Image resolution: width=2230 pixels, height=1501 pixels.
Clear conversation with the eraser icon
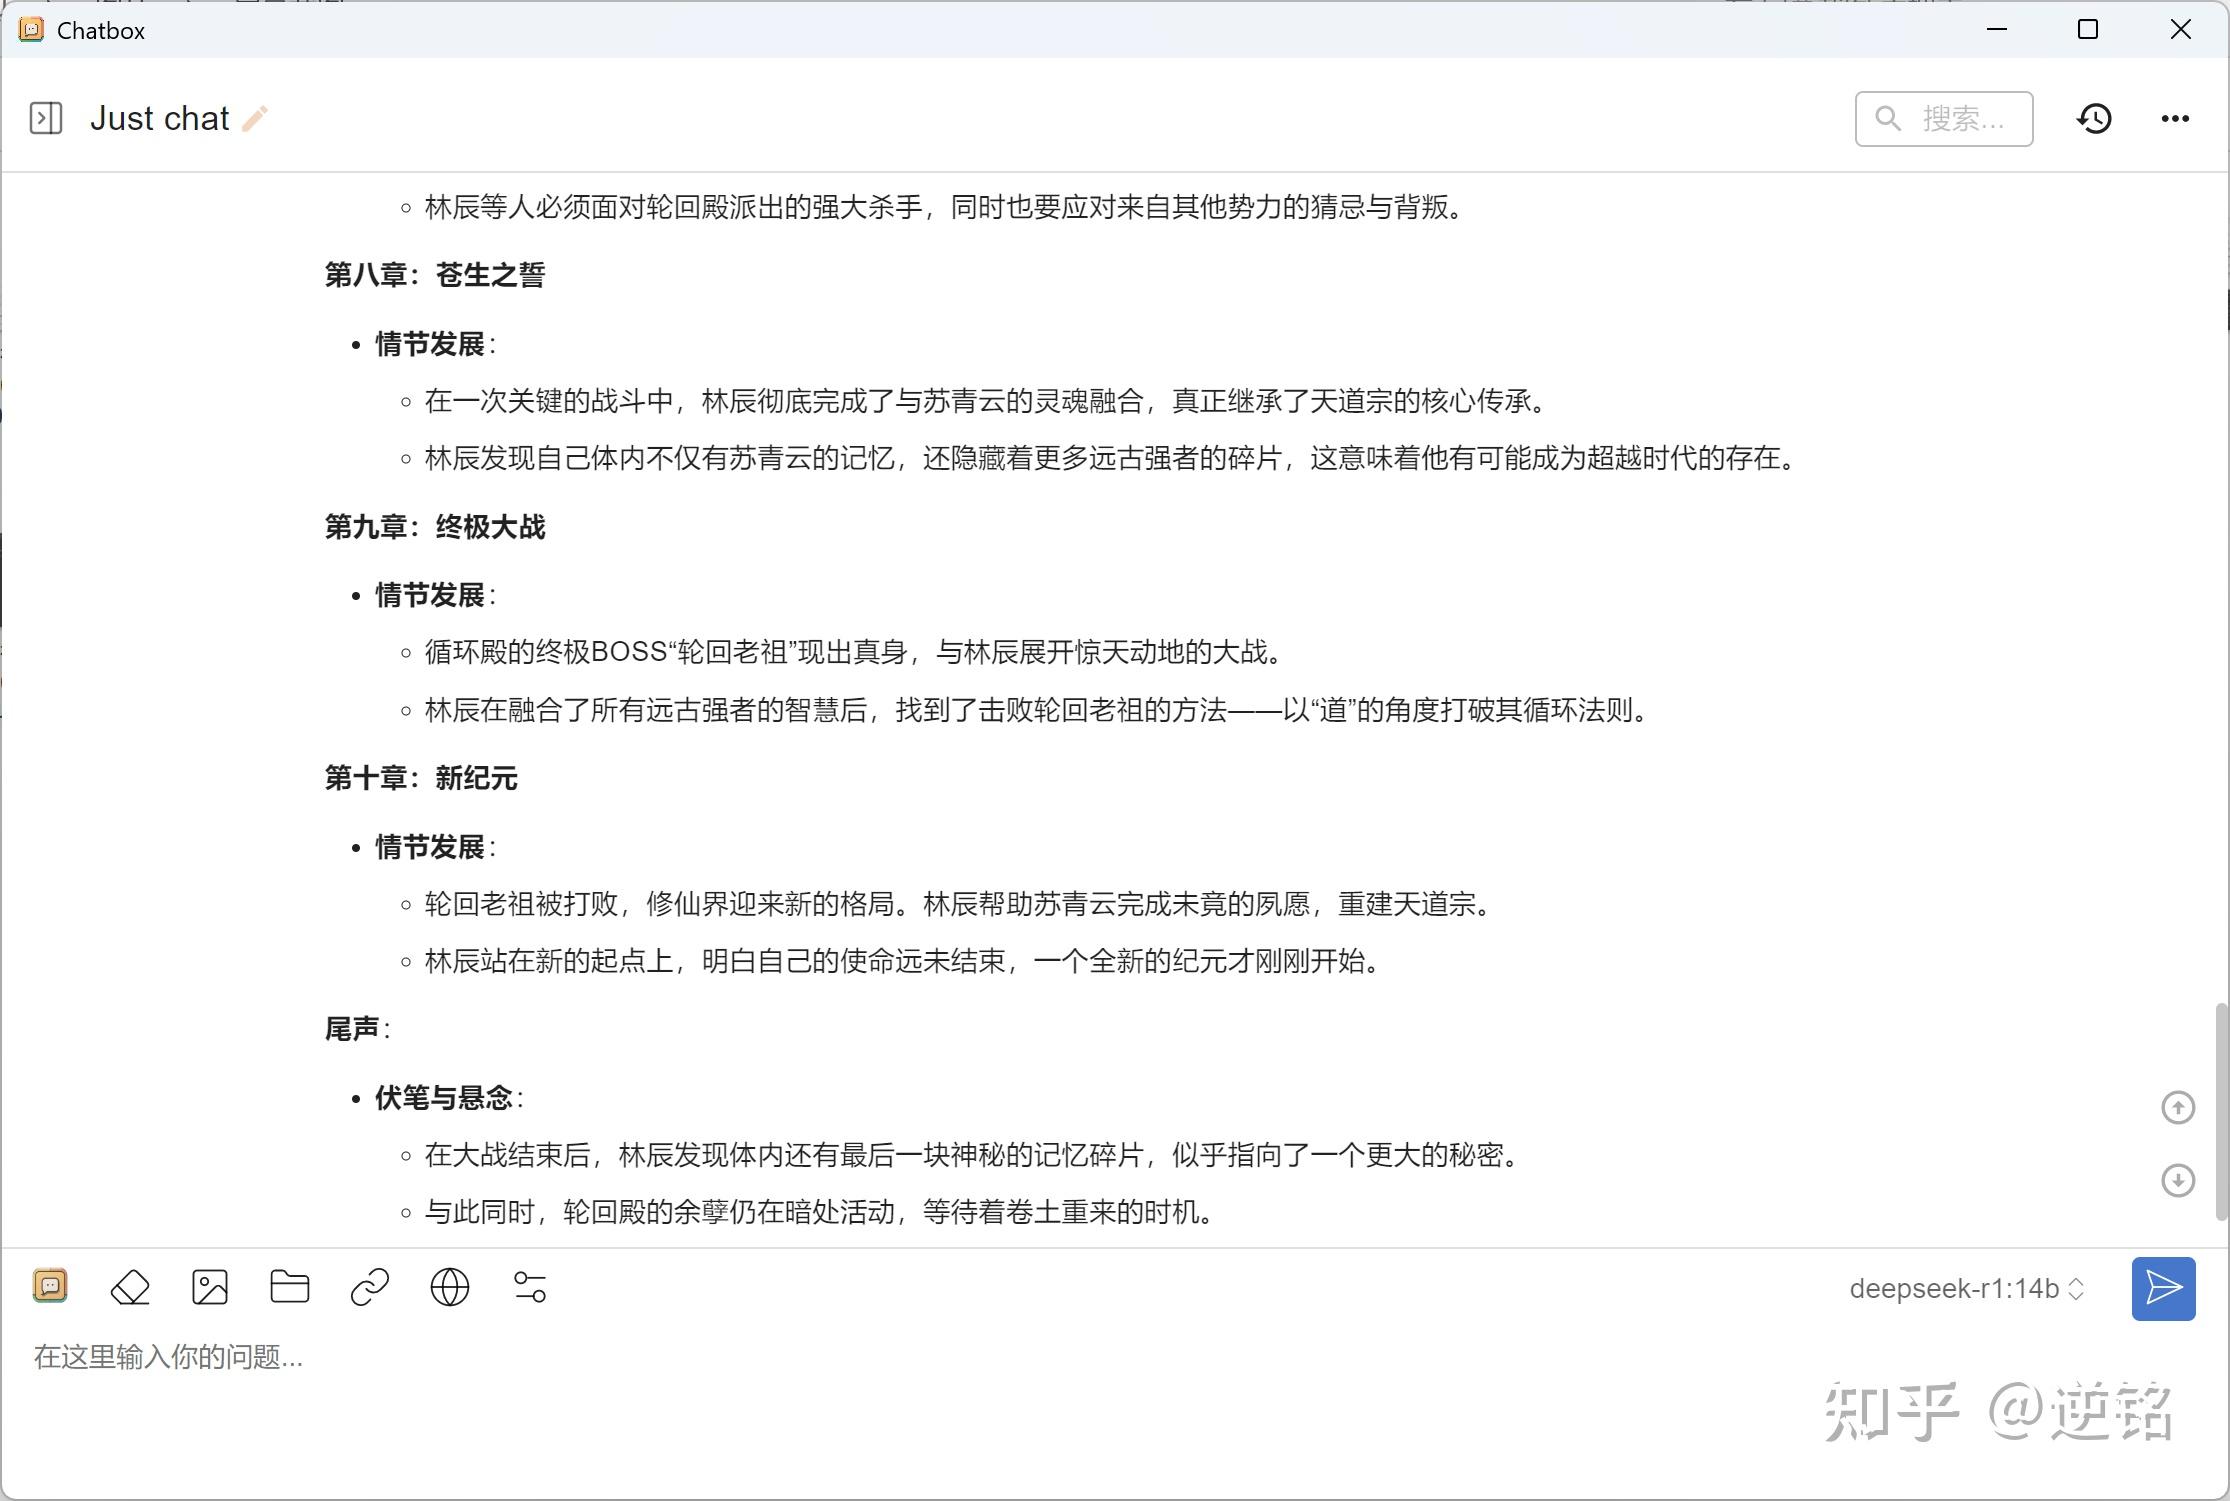tap(130, 1287)
